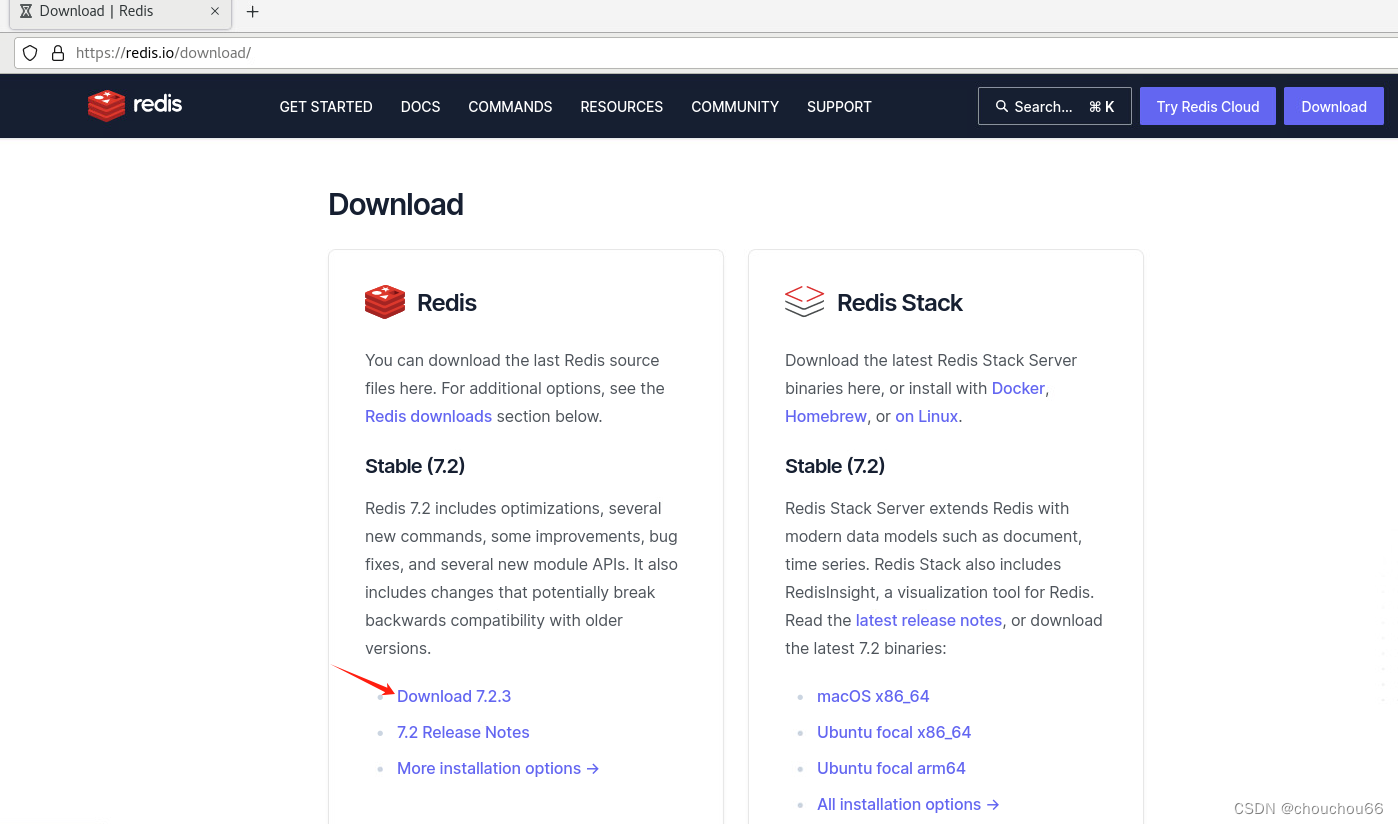The image size is (1398, 824).
Task: Click the Download page heading
Action: (396, 204)
